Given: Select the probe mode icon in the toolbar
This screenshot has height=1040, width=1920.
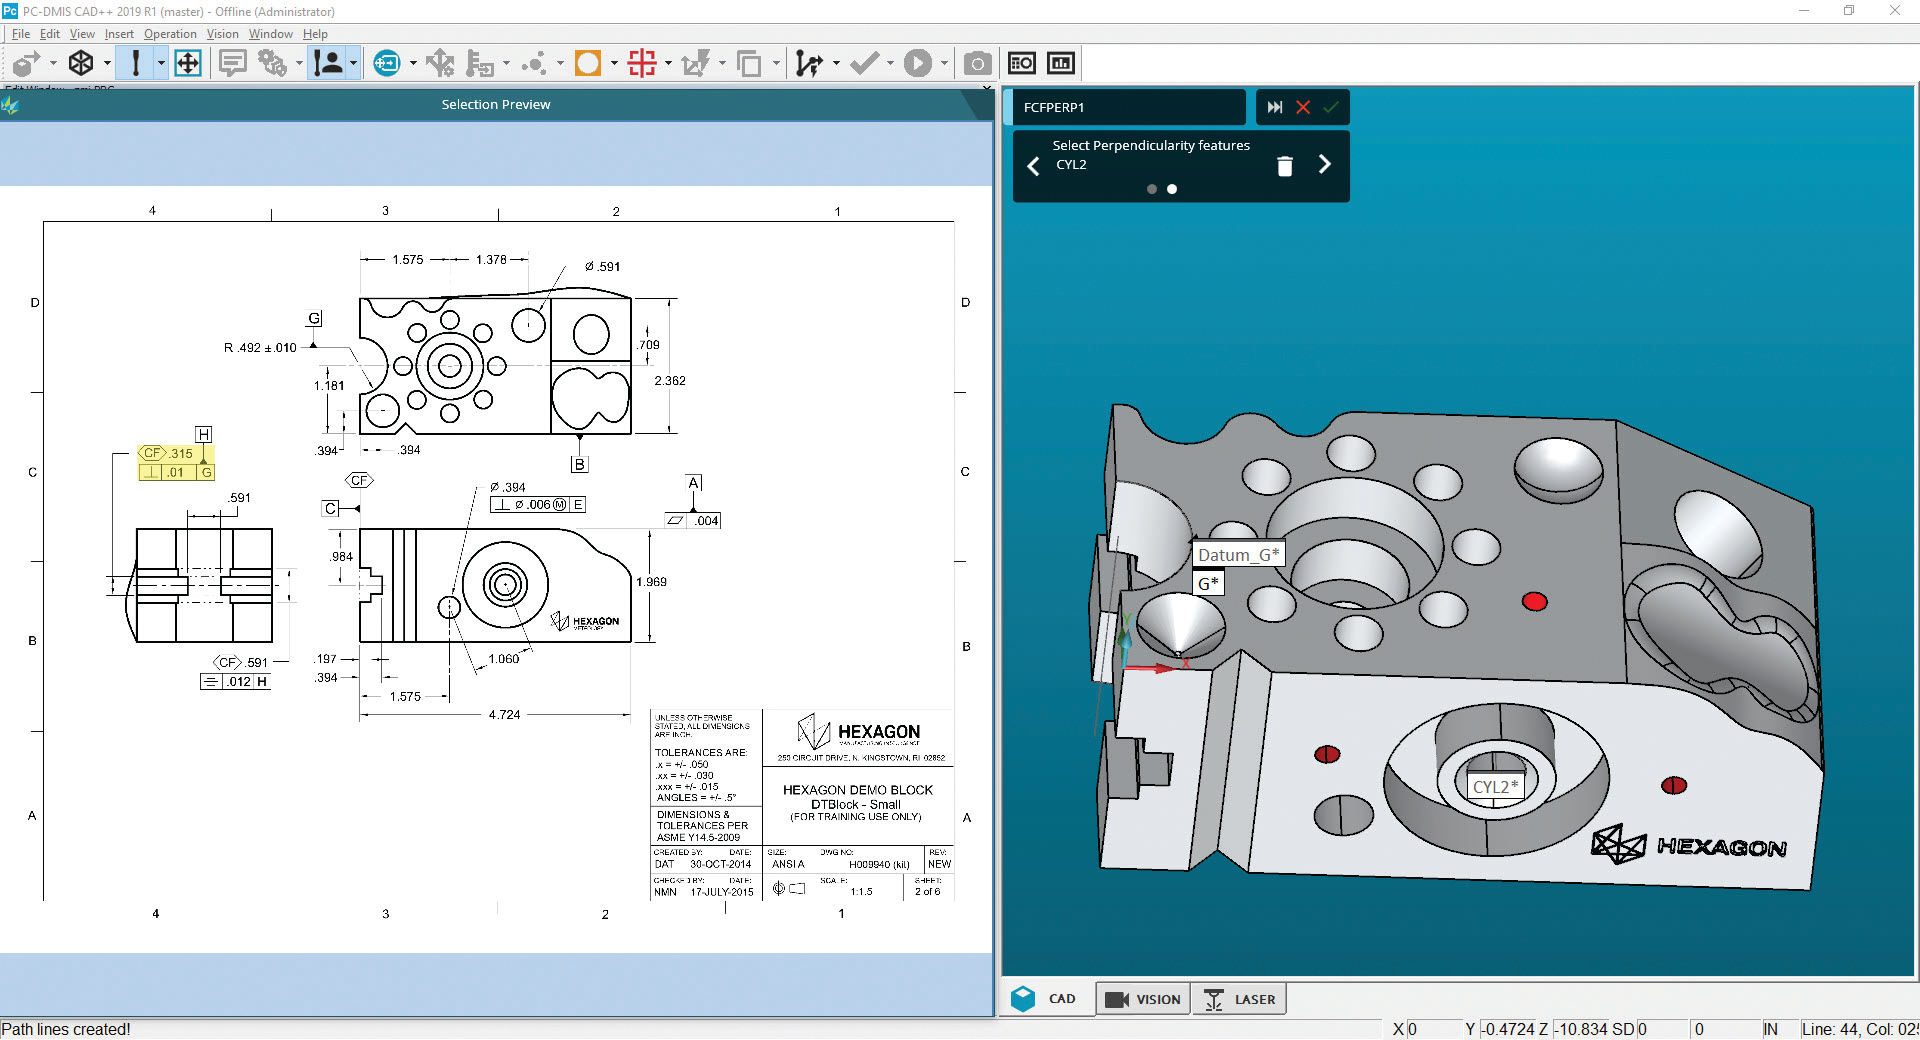Looking at the screenshot, I should click(x=136, y=62).
